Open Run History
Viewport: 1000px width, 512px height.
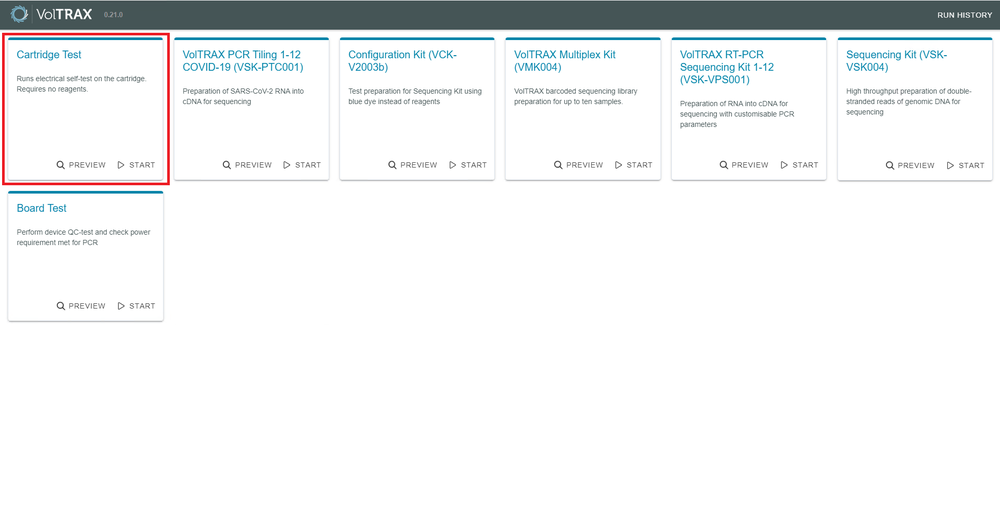[964, 15]
